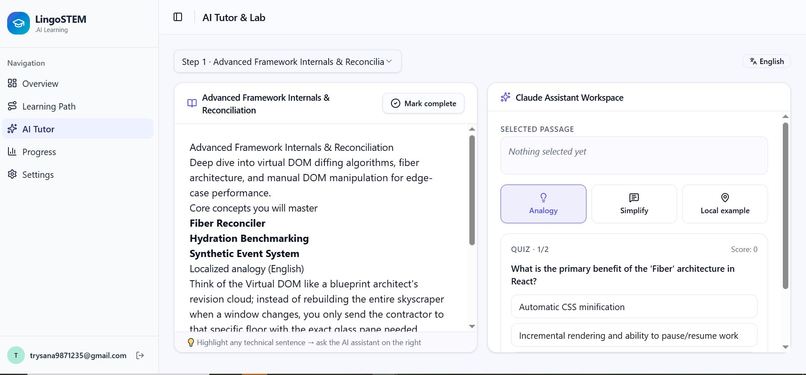Click the Claude Assistant Workspace title
The width and height of the screenshot is (806, 375).
[x=569, y=98]
